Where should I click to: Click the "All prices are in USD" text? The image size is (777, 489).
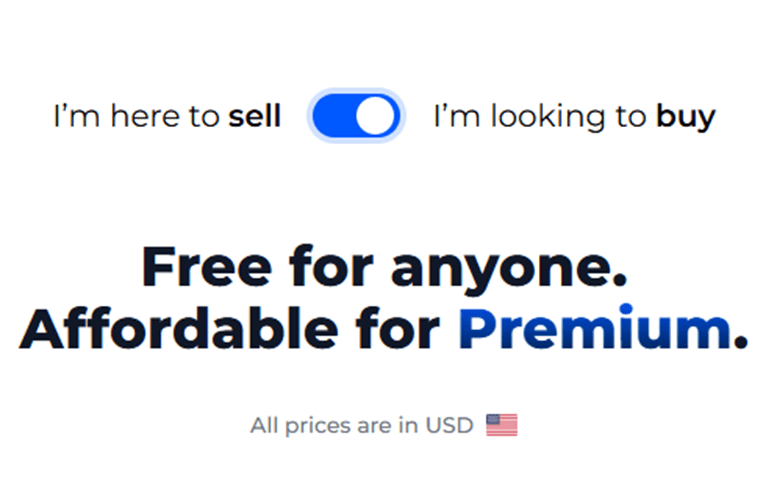(x=361, y=425)
